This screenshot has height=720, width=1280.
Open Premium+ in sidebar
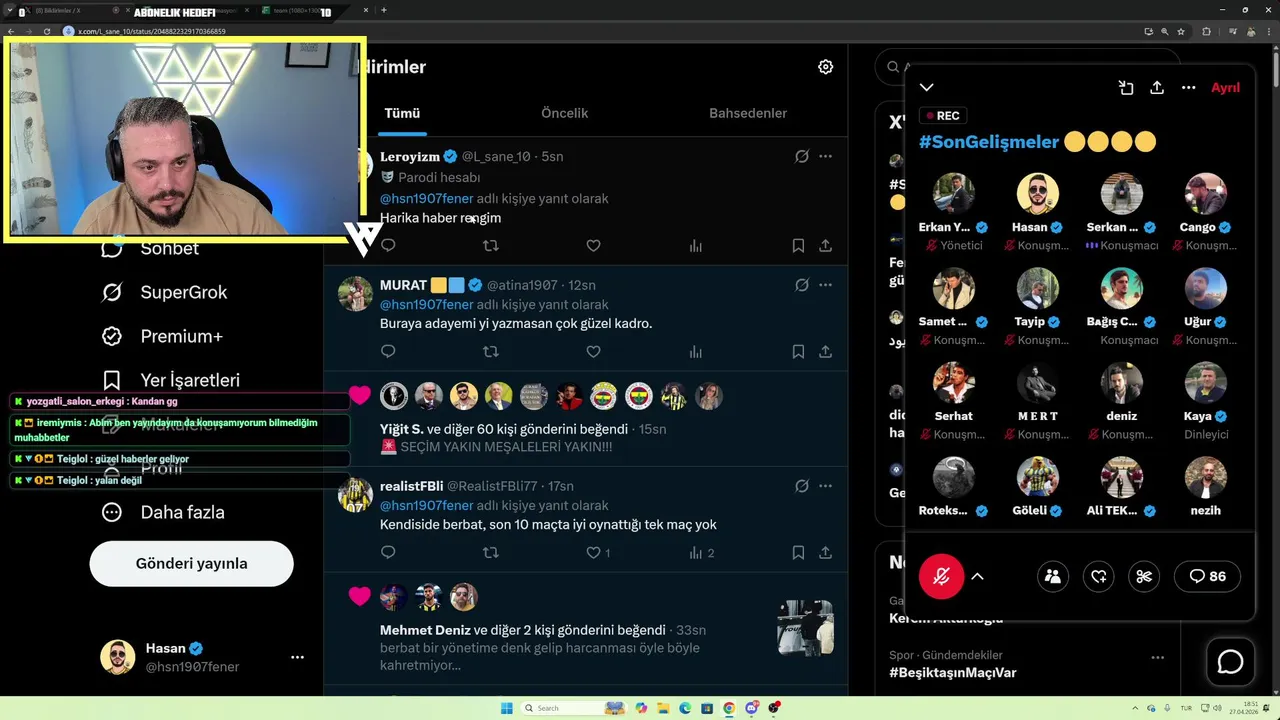point(163,336)
